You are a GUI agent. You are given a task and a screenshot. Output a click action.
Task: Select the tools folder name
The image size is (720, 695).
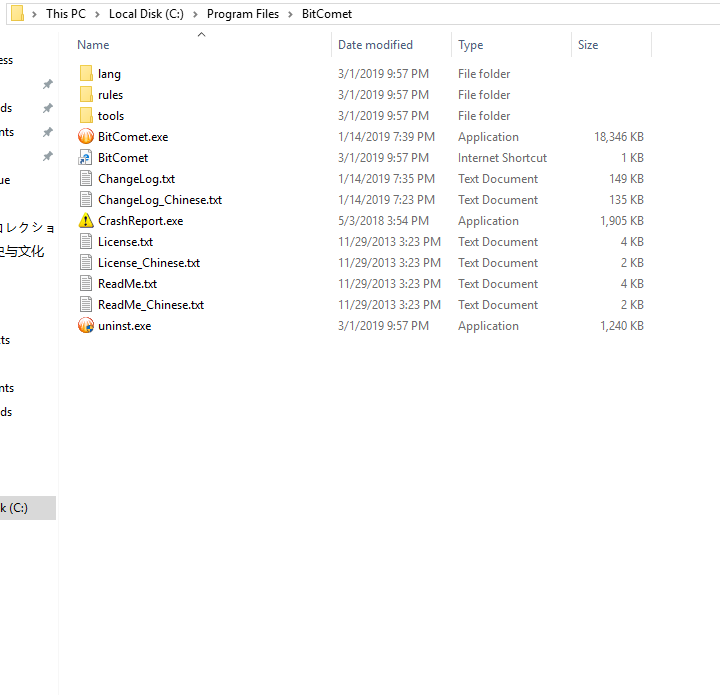click(111, 116)
